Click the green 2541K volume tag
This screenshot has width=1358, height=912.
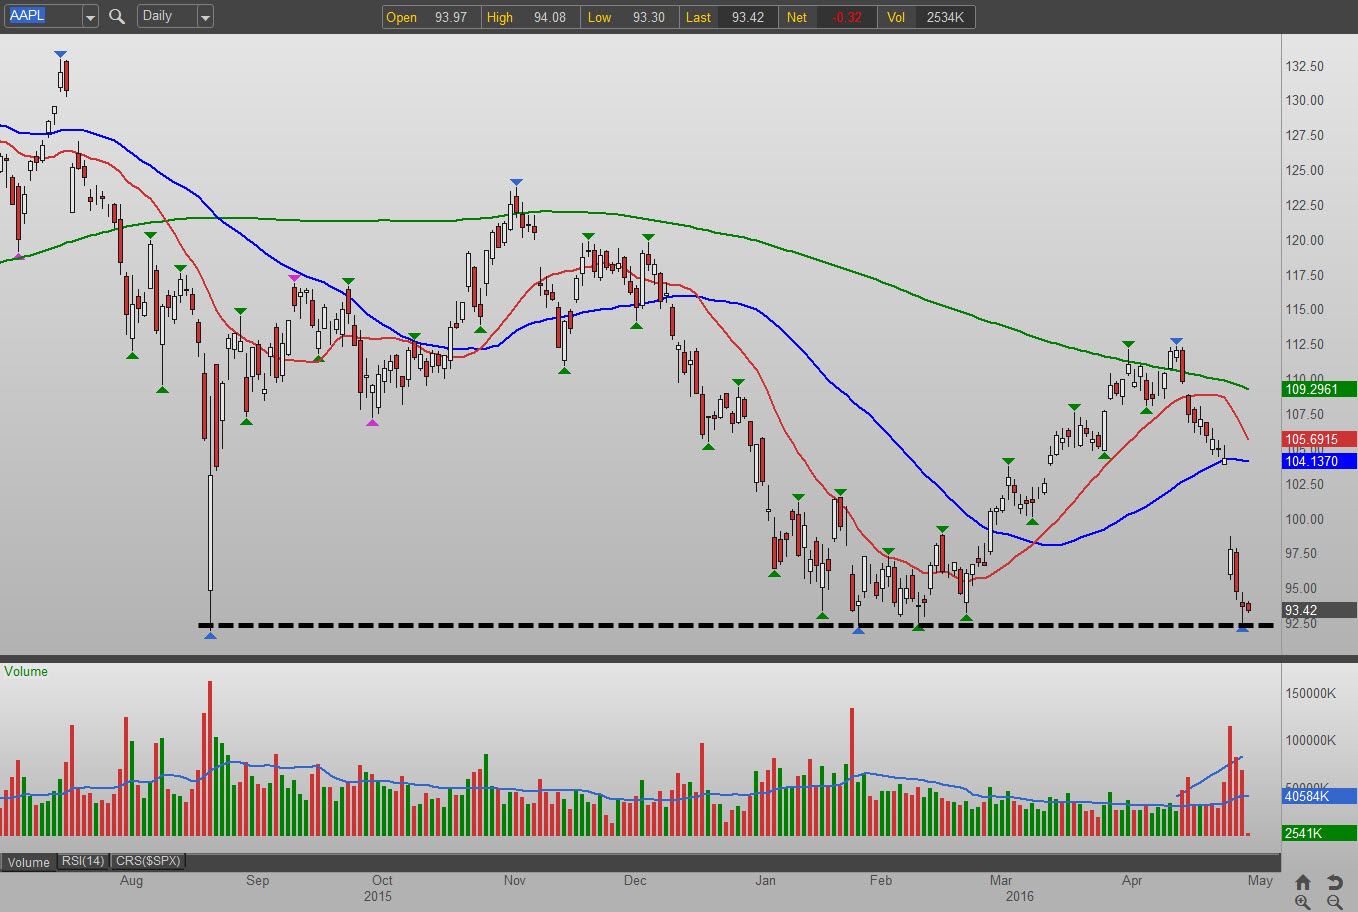coord(1319,833)
